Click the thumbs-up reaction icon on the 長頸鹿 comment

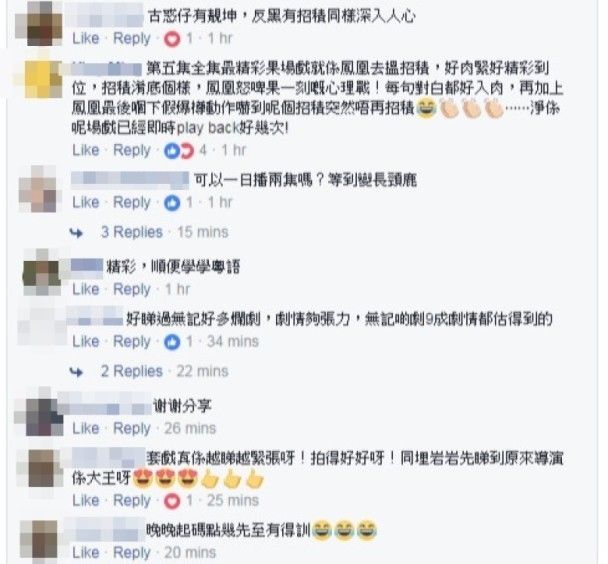(x=172, y=203)
